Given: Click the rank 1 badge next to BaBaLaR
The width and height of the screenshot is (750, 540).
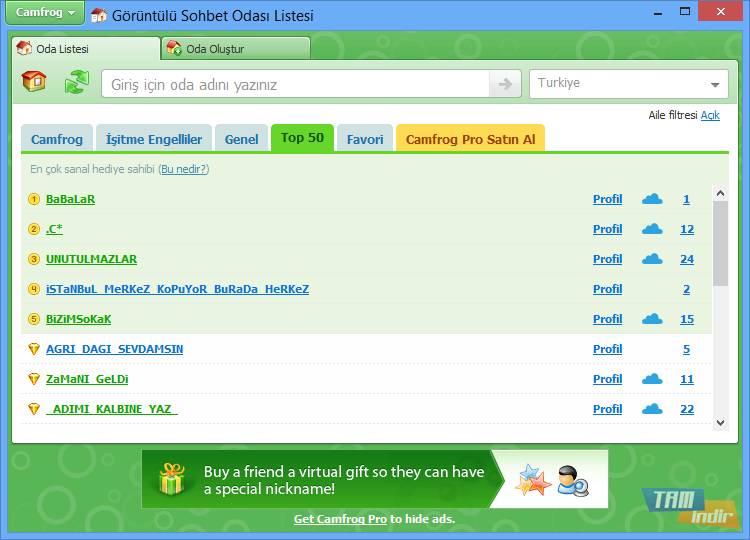Looking at the screenshot, I should (x=34, y=199).
